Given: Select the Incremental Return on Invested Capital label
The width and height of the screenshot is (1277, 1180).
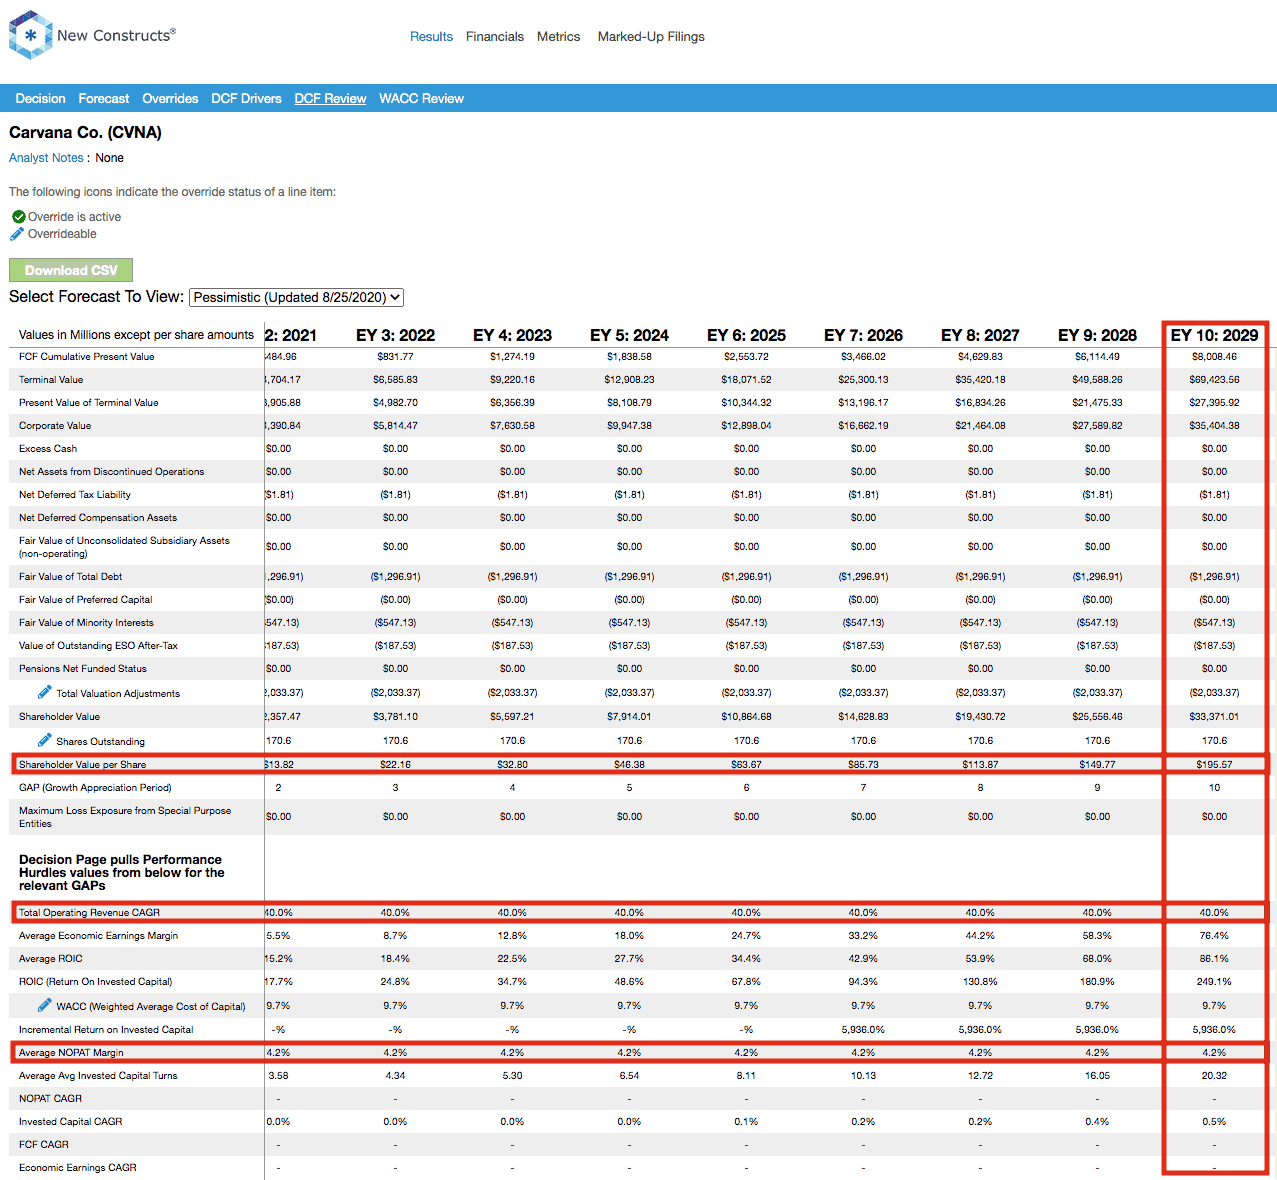Looking at the screenshot, I should click(106, 1029).
